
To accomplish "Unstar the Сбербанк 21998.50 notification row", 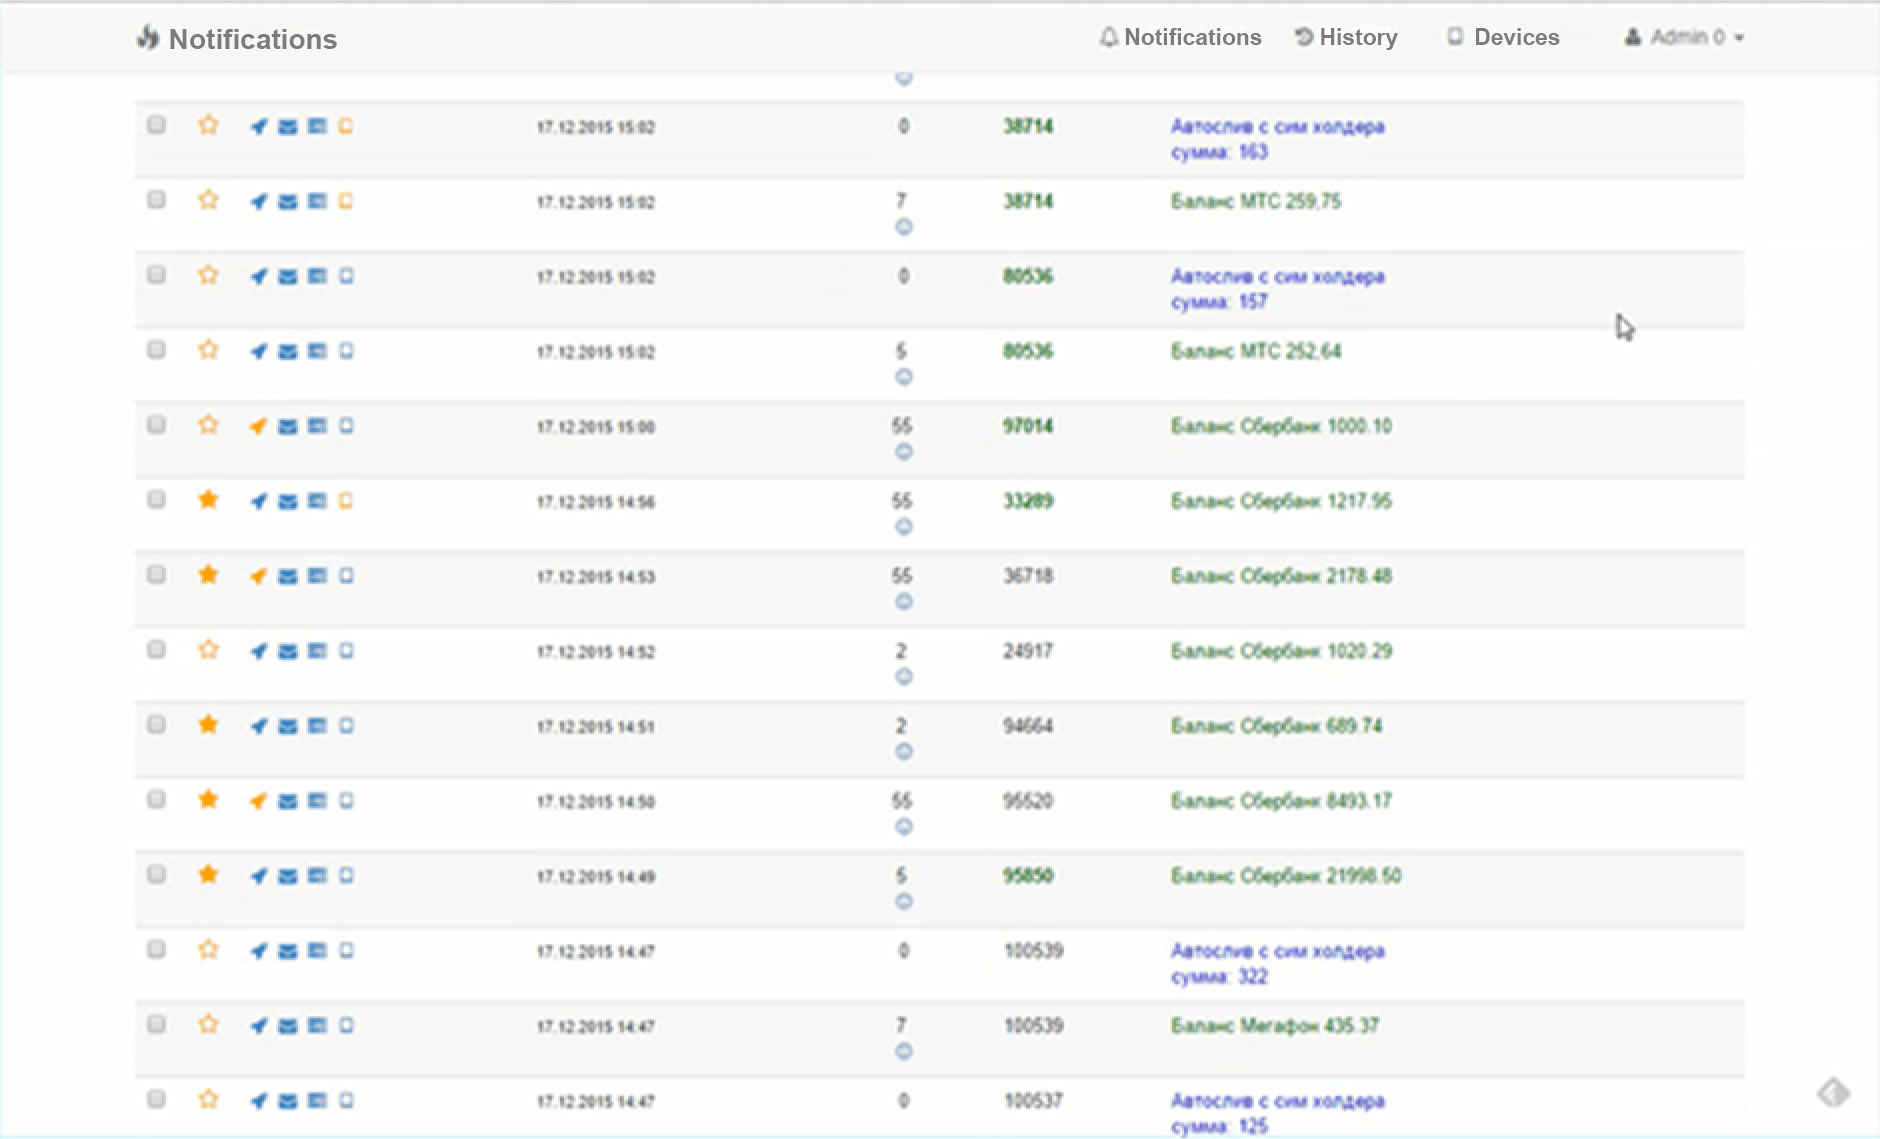I will coord(208,875).
